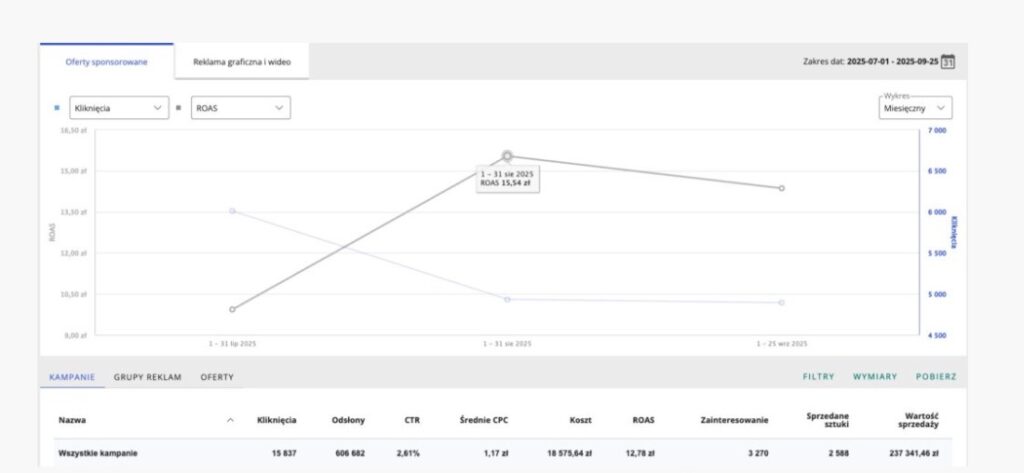This screenshot has width=1024, height=473.
Task: Click the sort arrow beside Nazwa
Action: [231, 420]
